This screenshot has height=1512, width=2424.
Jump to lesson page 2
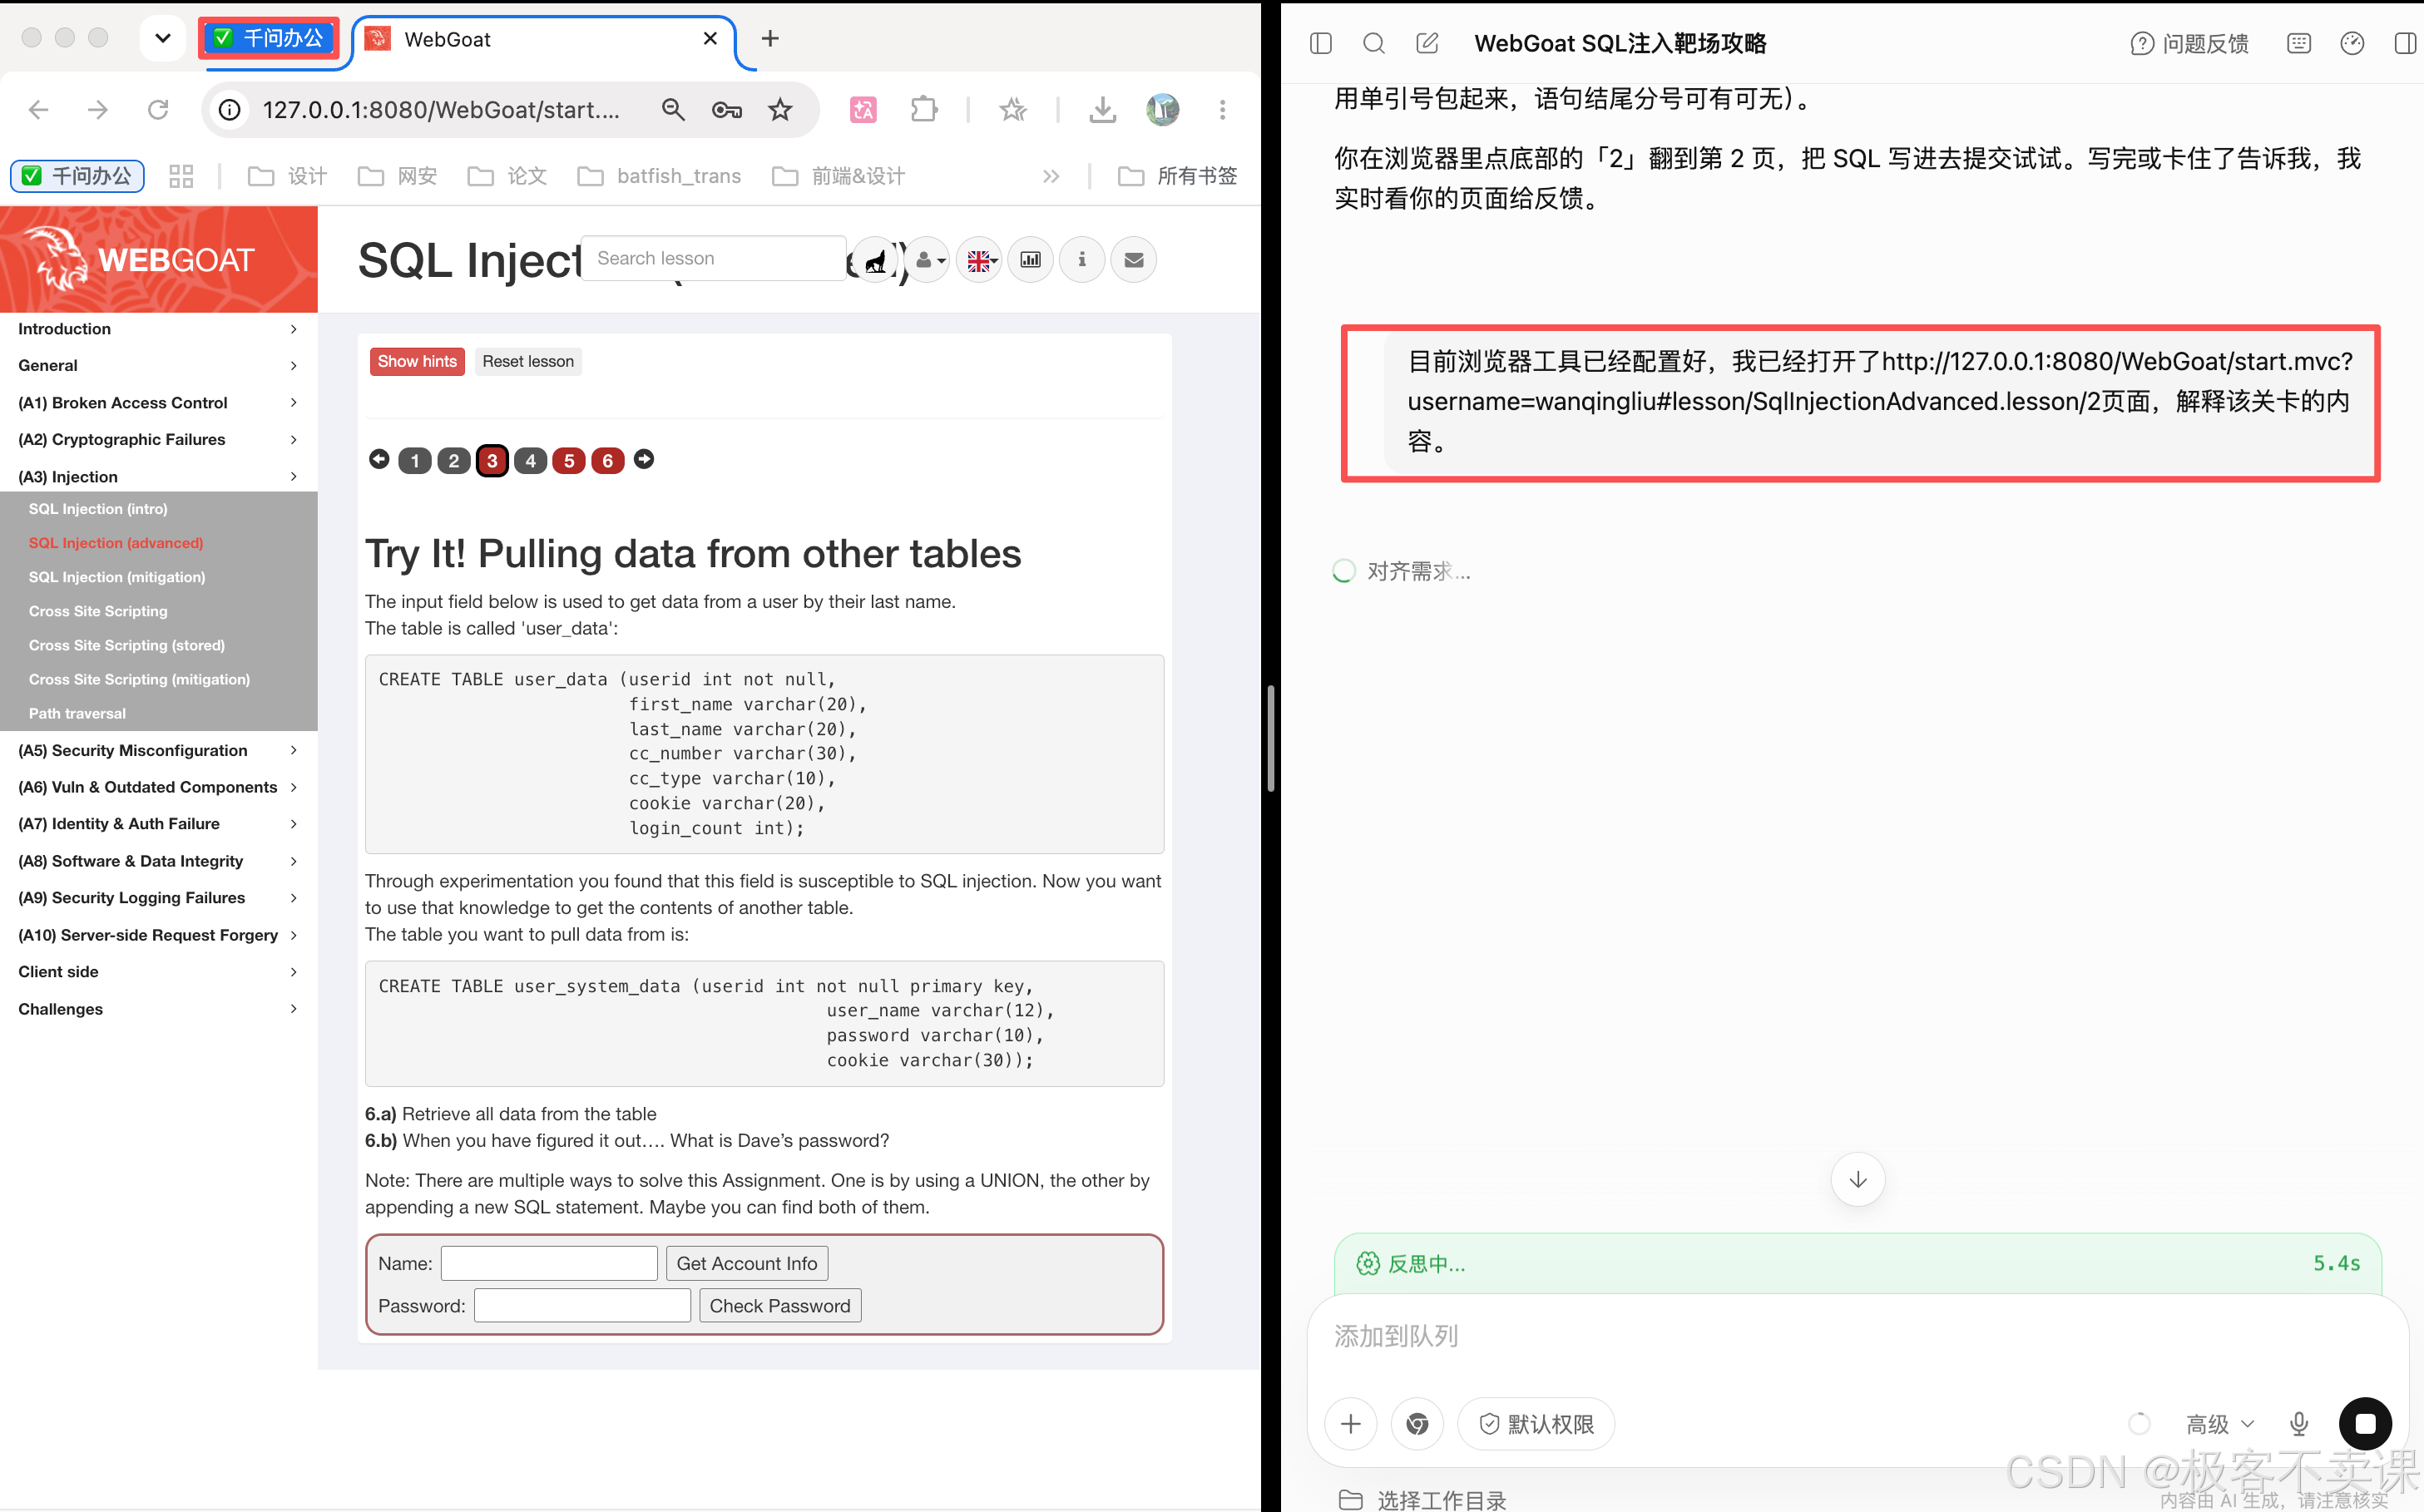pyautogui.click(x=453, y=460)
